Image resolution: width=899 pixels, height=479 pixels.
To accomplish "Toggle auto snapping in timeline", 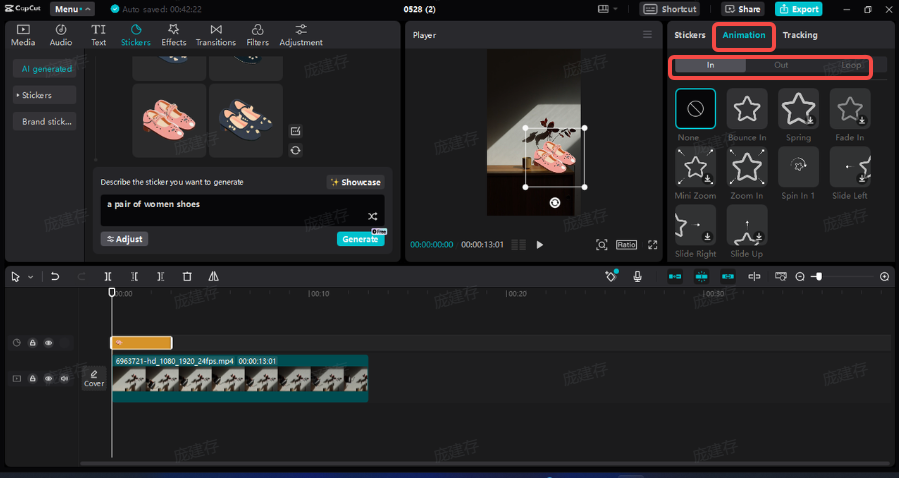I will click(x=701, y=277).
